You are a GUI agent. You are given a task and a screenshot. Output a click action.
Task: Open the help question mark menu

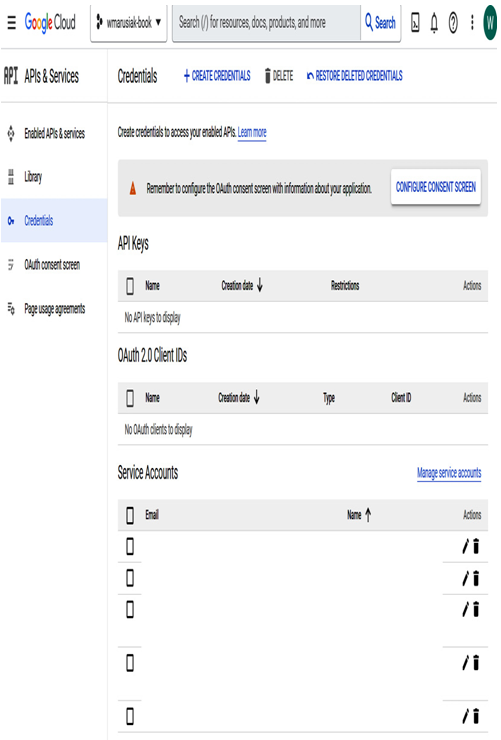pyautogui.click(x=453, y=22)
